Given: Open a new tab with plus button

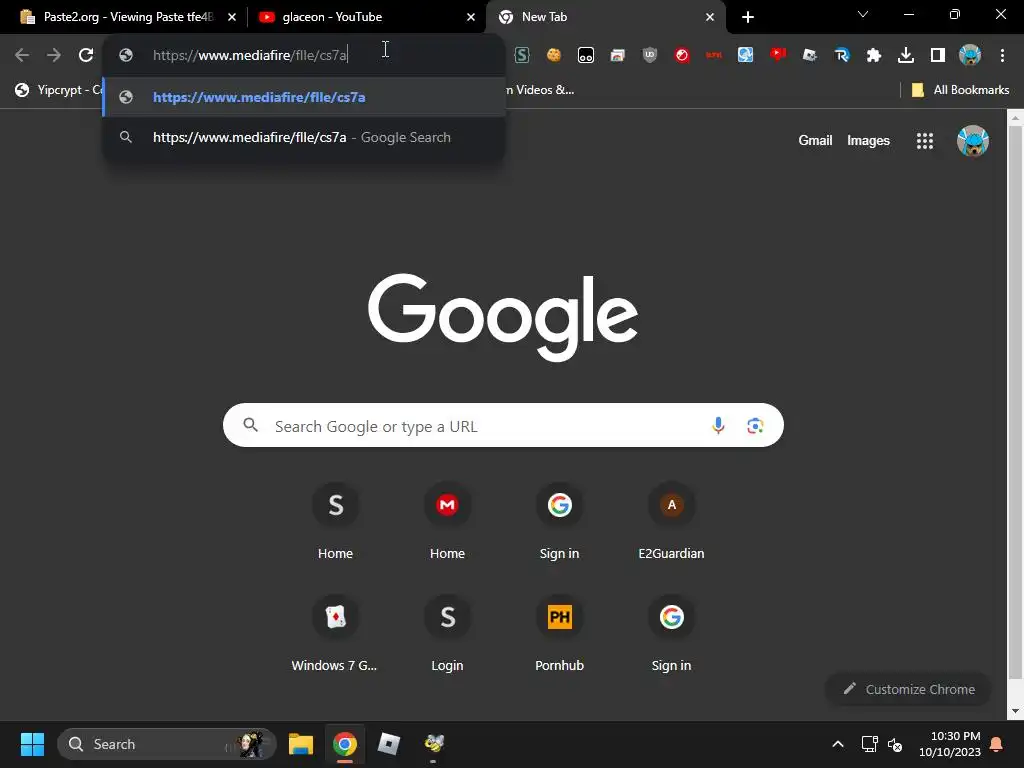Looking at the screenshot, I should [x=748, y=17].
